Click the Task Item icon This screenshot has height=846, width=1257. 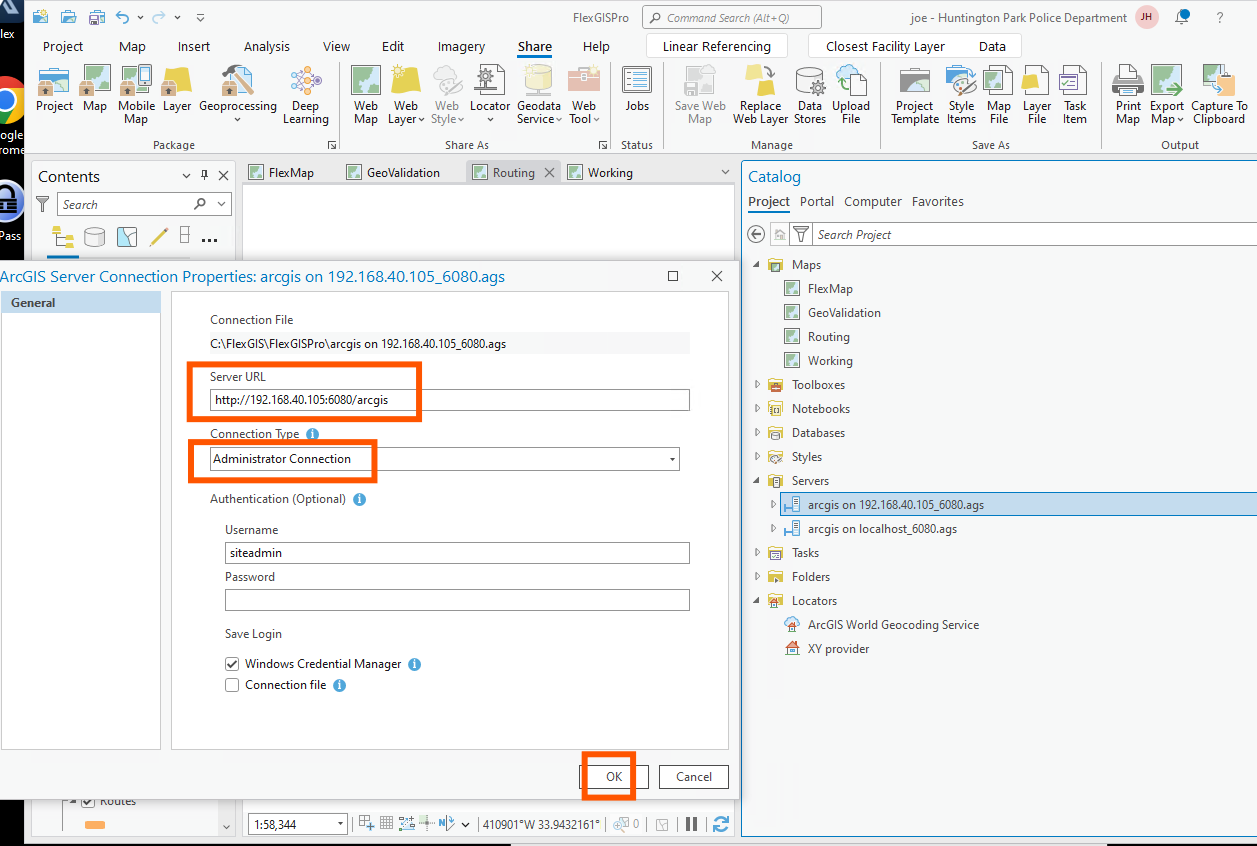1074,96
